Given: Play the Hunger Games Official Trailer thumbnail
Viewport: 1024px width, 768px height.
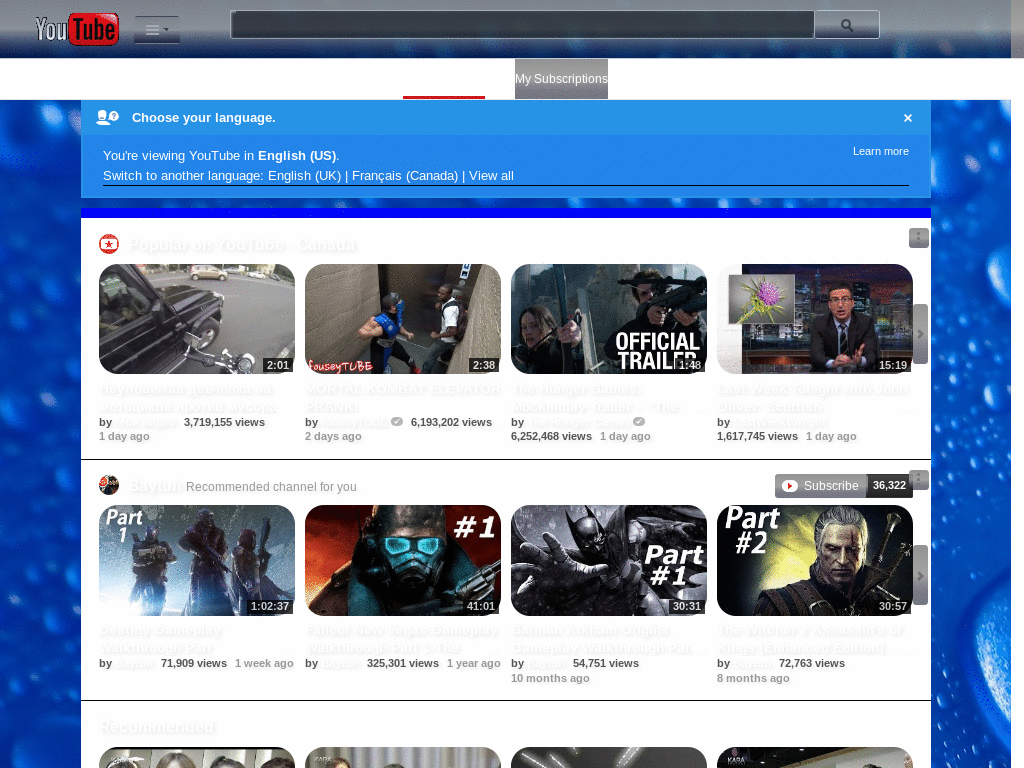Looking at the screenshot, I should [609, 319].
